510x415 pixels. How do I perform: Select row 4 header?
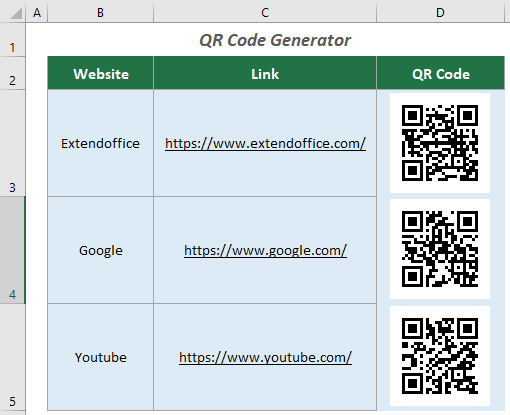pos(13,250)
